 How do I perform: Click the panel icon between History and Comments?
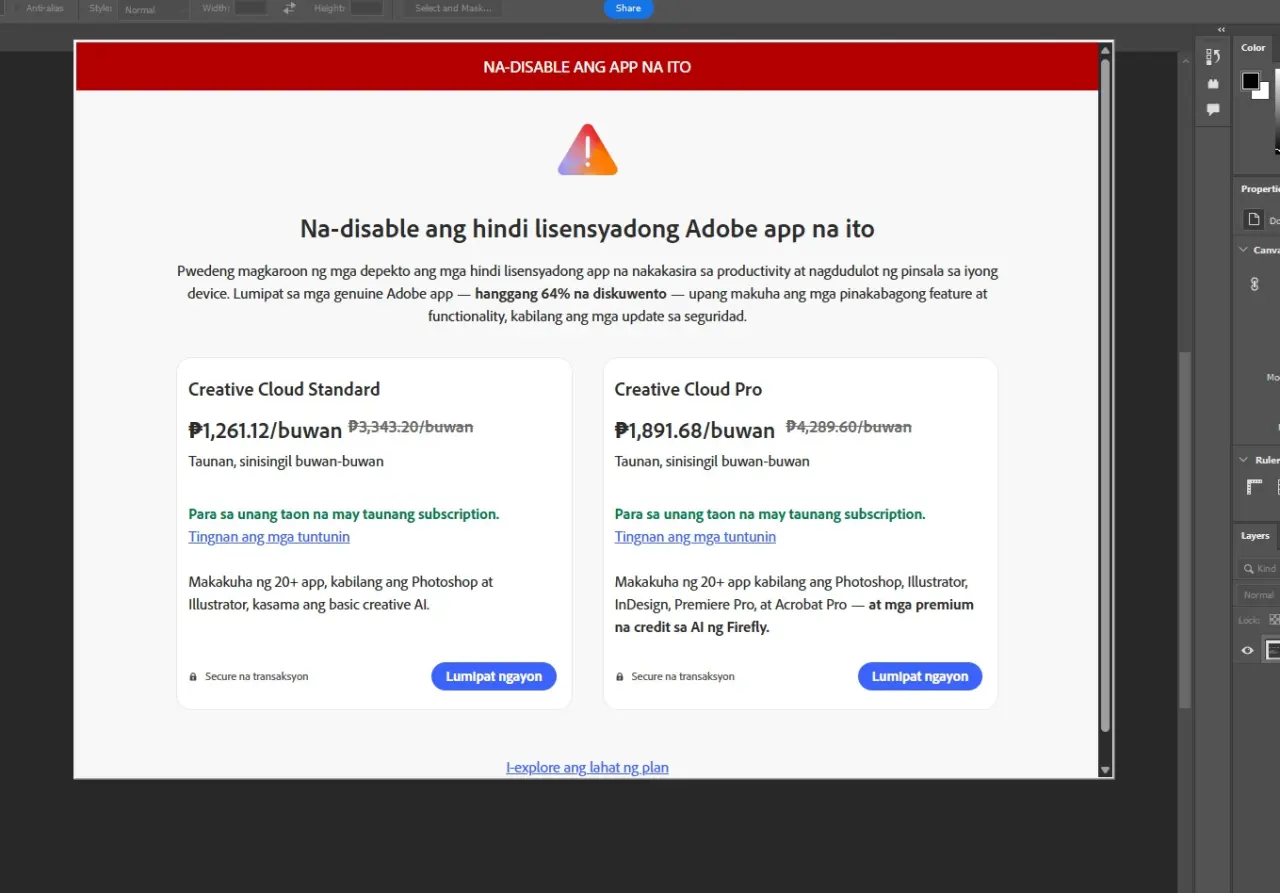[1213, 84]
